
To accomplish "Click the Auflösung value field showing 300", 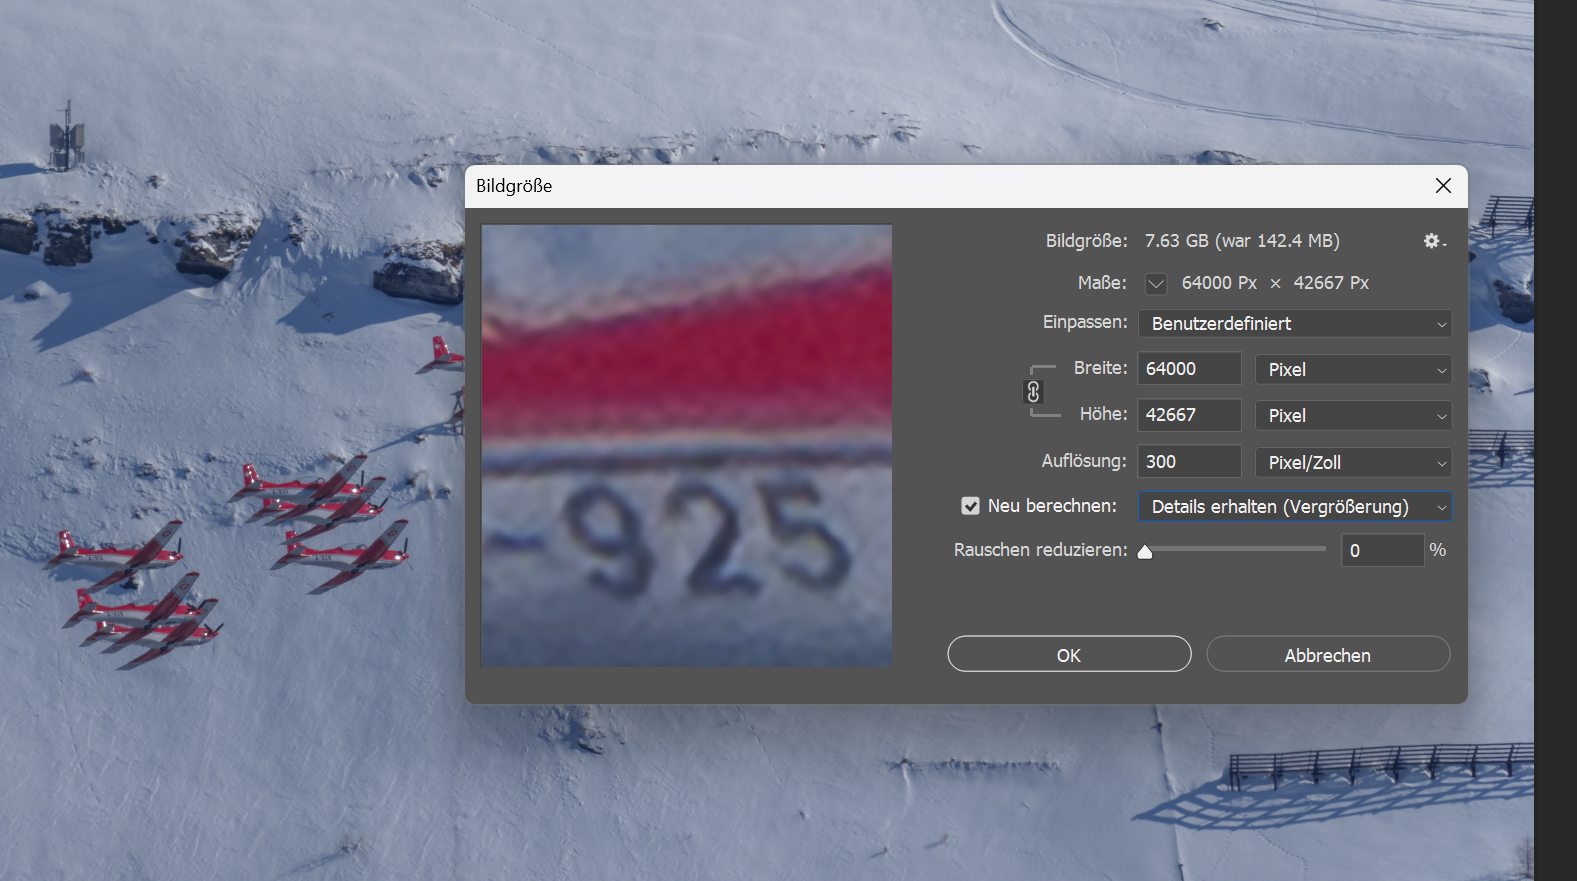I will point(1189,462).
